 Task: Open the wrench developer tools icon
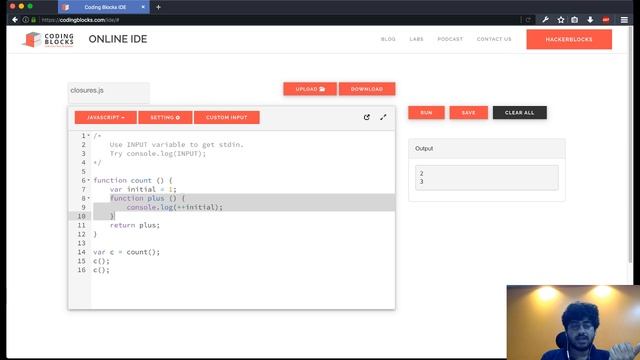[545, 20]
